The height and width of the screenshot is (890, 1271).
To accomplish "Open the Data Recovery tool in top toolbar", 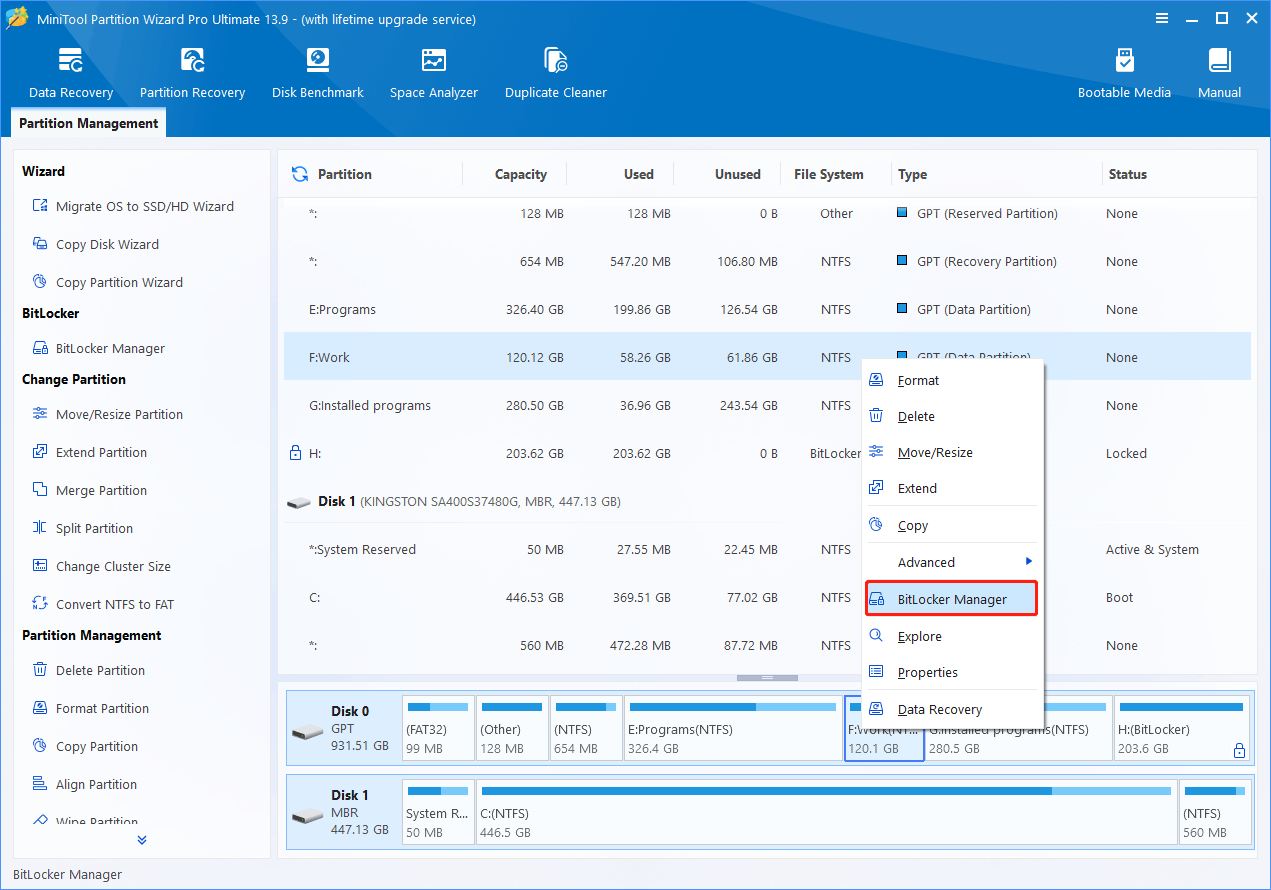I will coord(71,73).
